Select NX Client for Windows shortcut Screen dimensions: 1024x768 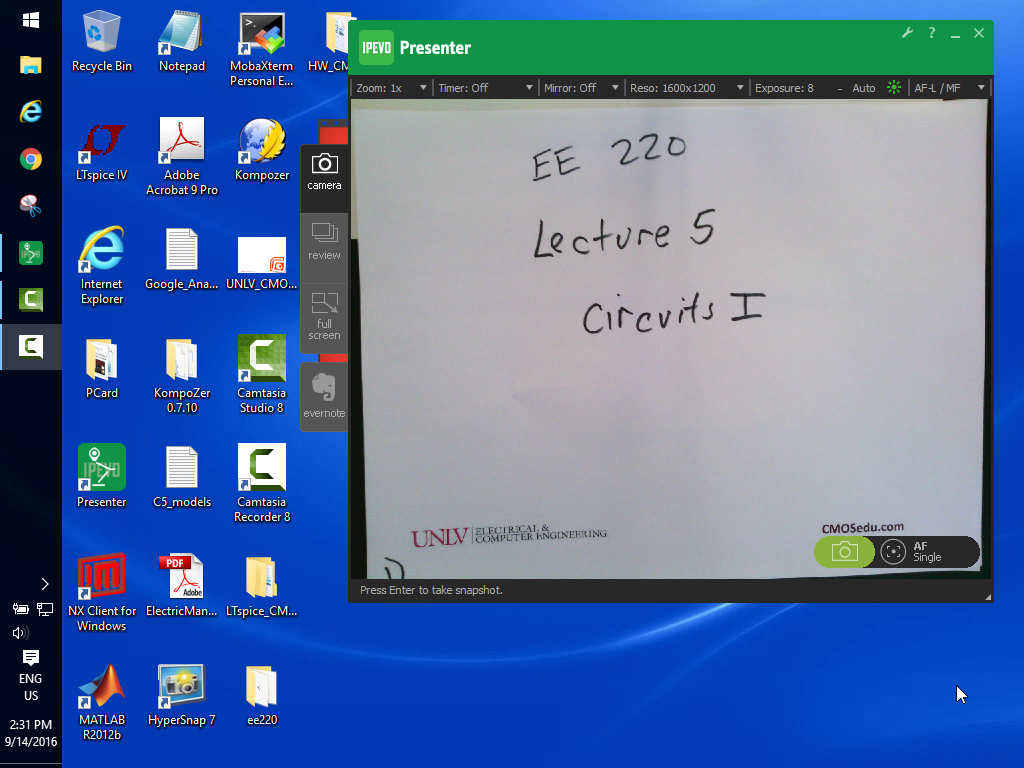(102, 593)
